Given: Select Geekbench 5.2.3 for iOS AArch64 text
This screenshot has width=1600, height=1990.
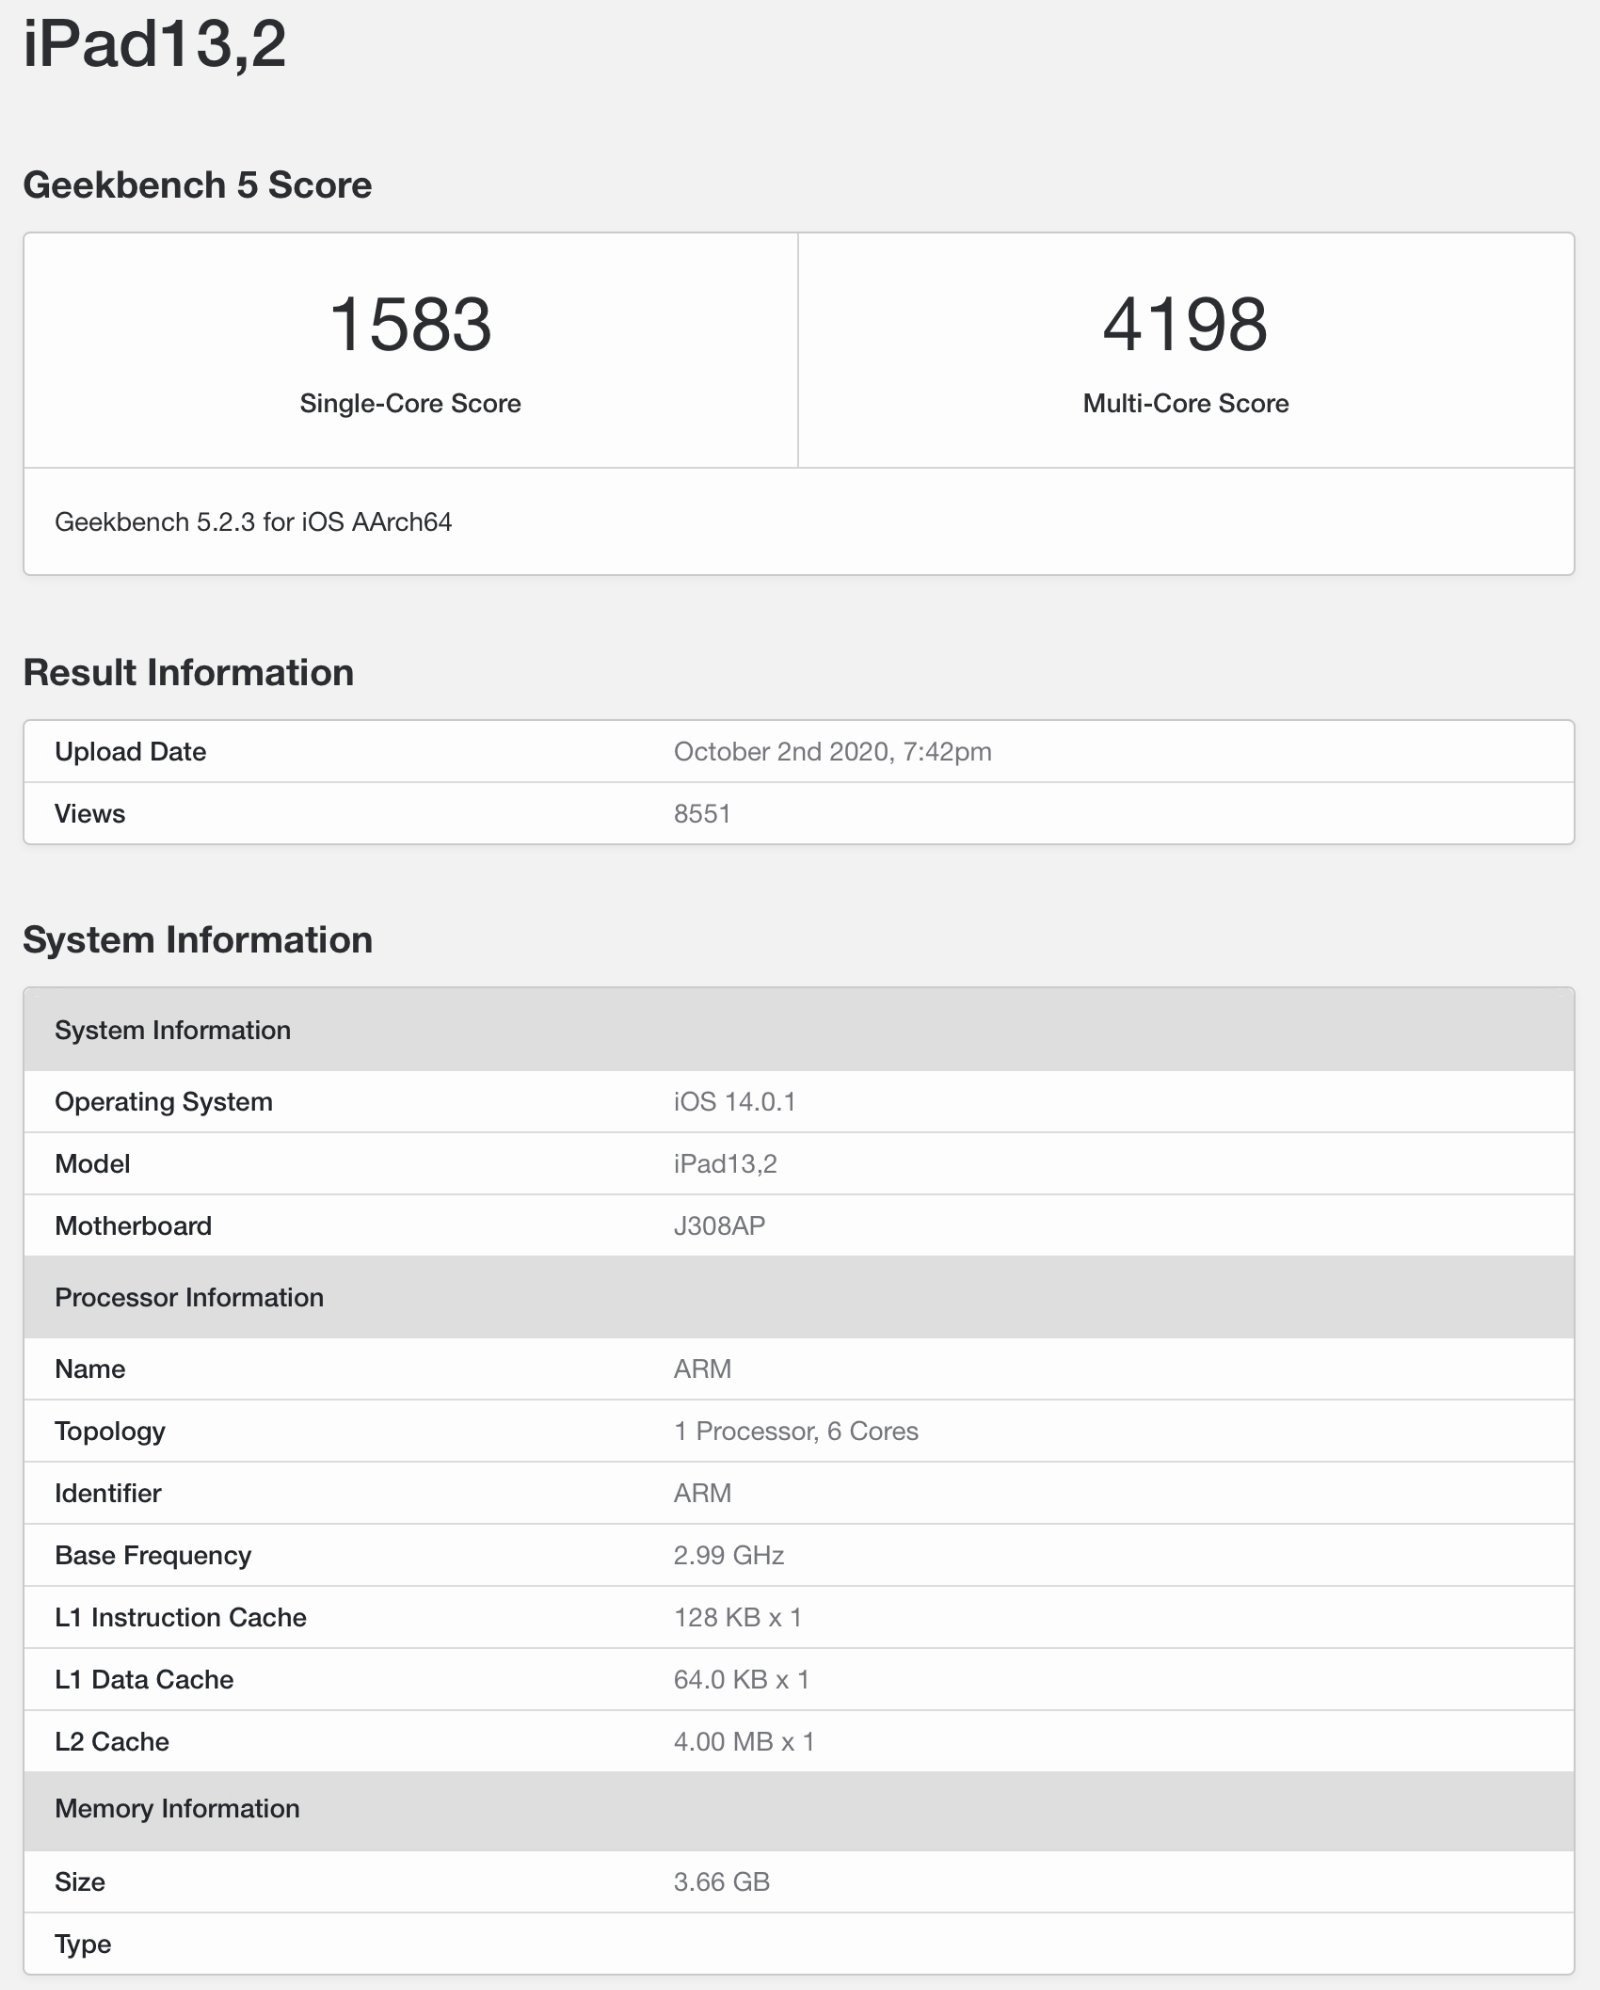Looking at the screenshot, I should click(x=253, y=522).
